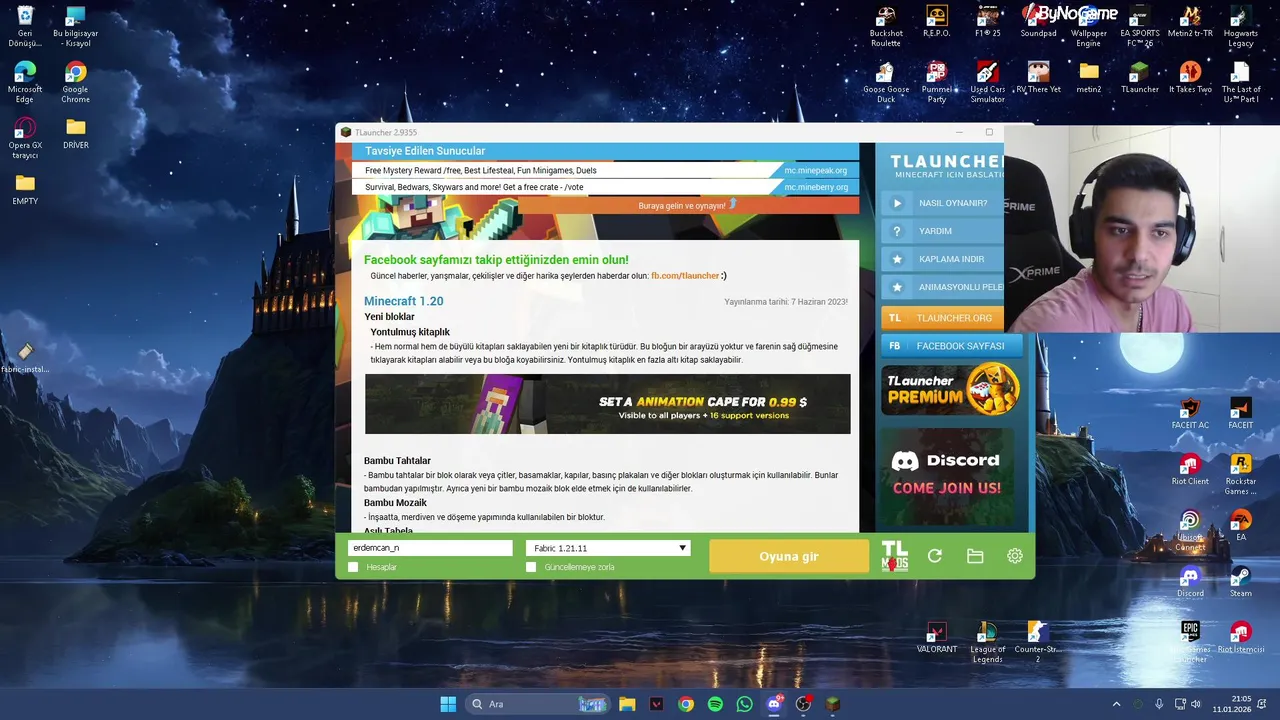This screenshot has width=1280, height=720.
Task: Open NASIL OYNANIR? sidebar item
Action: point(942,203)
